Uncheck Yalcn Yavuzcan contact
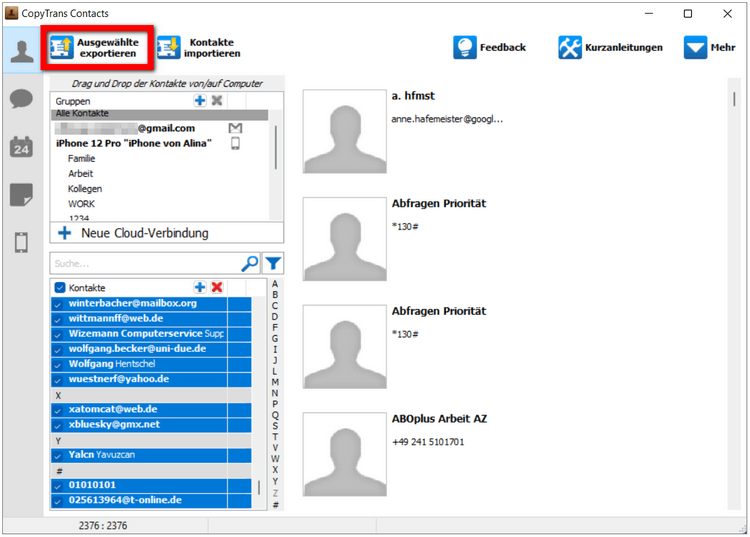 [x=58, y=456]
